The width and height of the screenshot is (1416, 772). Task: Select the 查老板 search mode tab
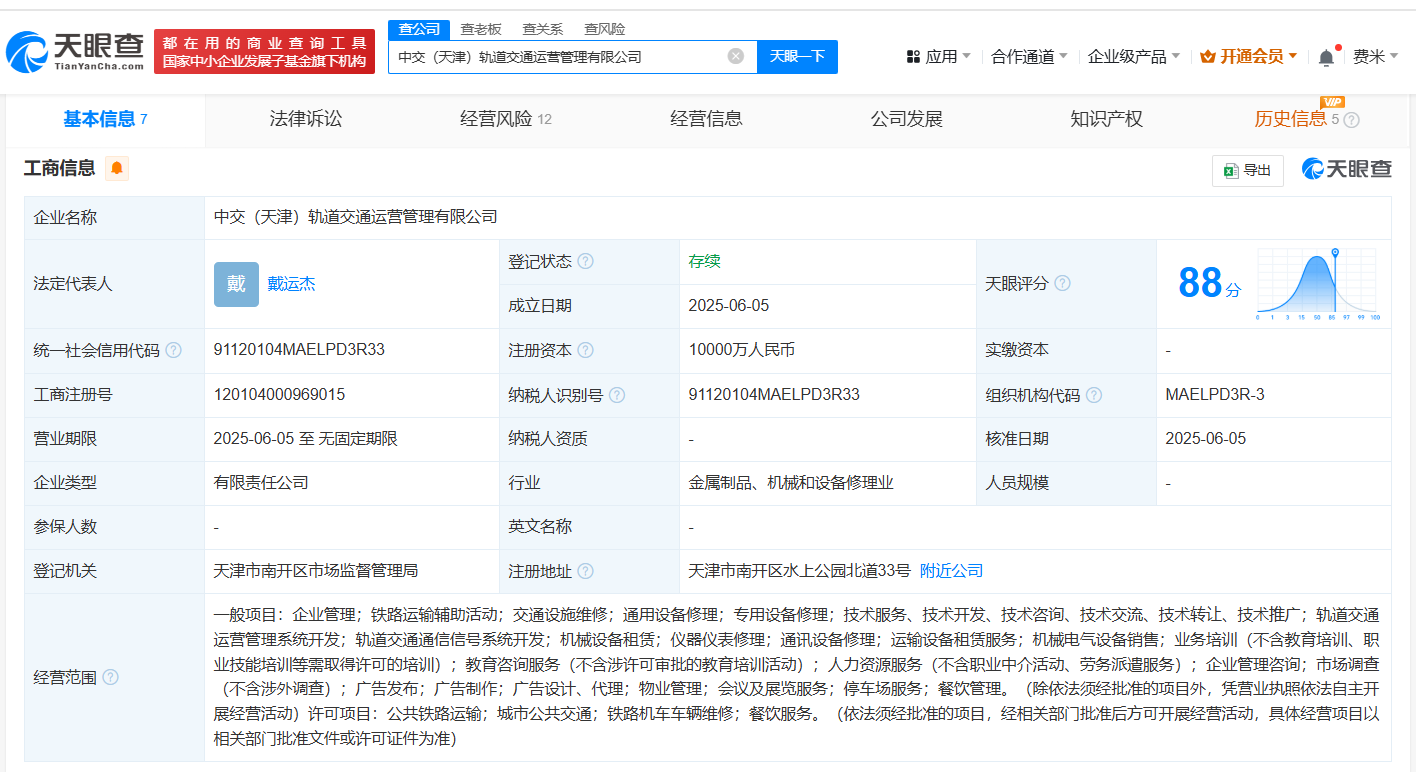click(481, 29)
